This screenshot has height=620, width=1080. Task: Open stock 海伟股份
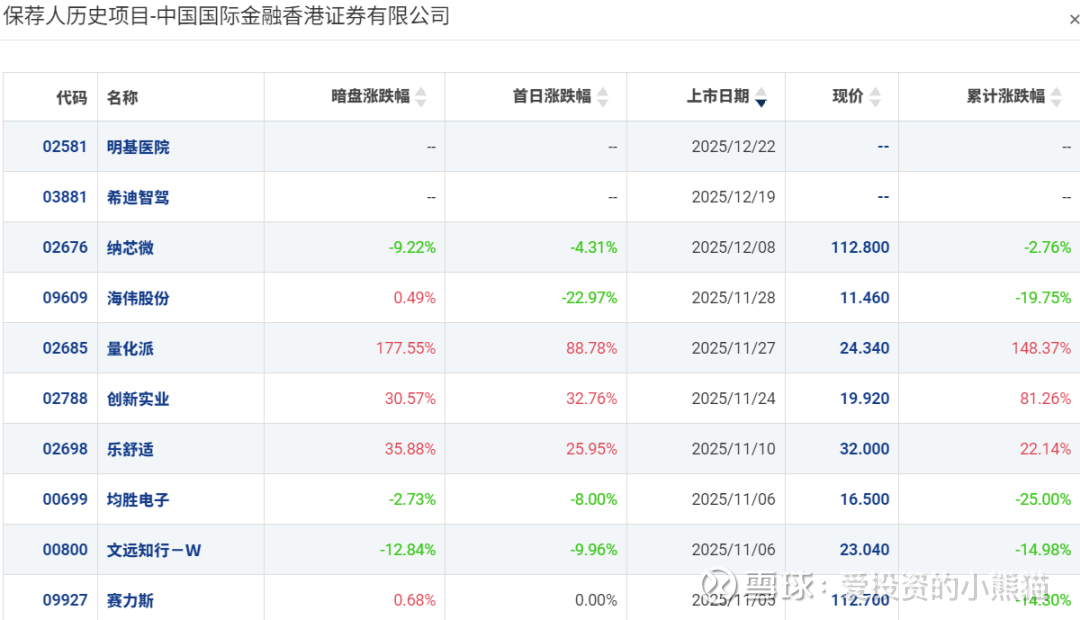(138, 298)
